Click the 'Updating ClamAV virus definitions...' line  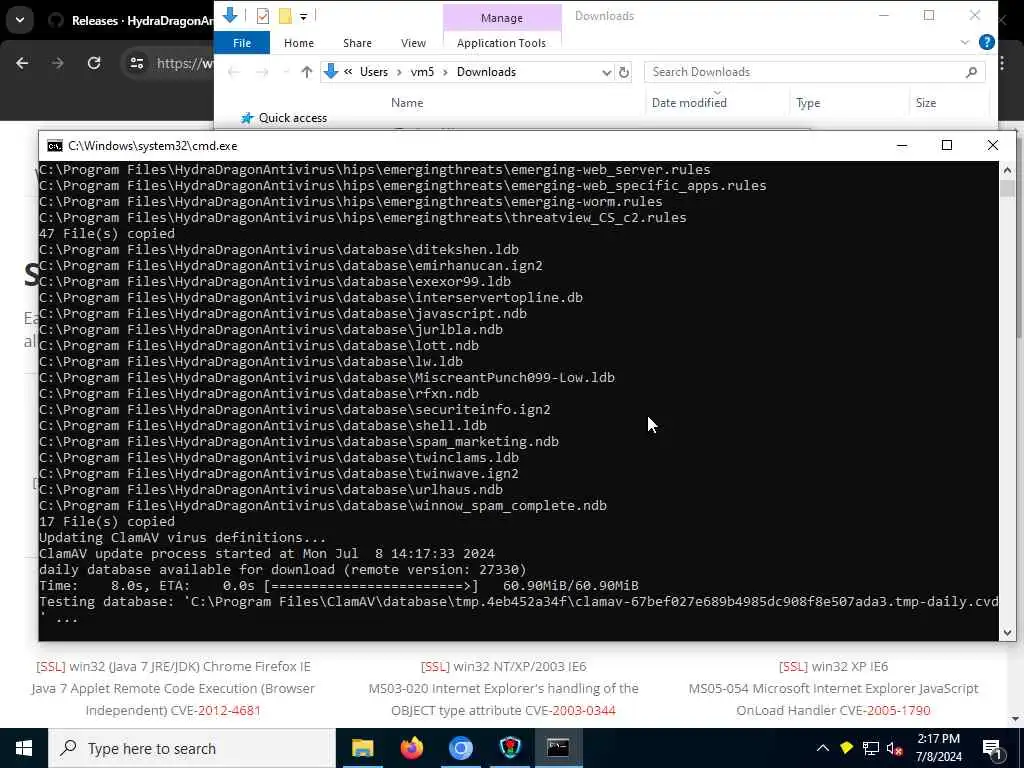pos(182,537)
